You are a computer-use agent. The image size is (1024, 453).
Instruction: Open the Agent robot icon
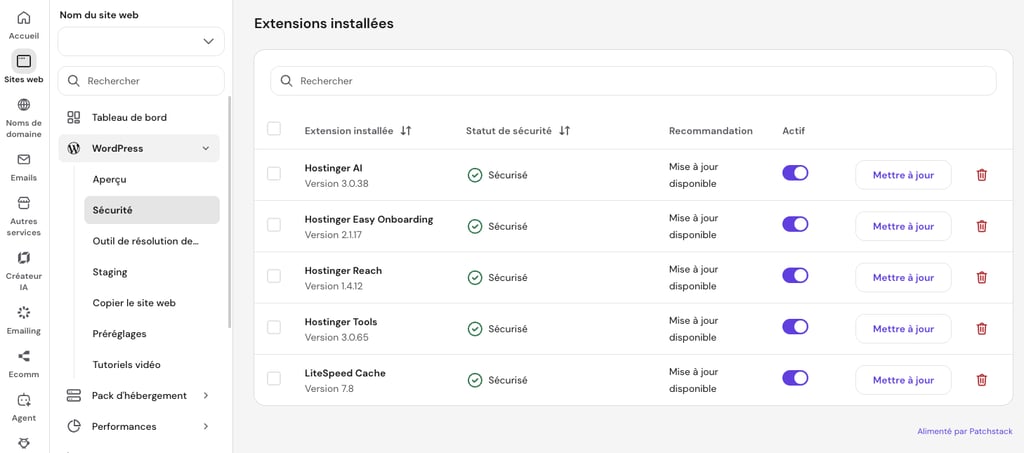pos(24,399)
